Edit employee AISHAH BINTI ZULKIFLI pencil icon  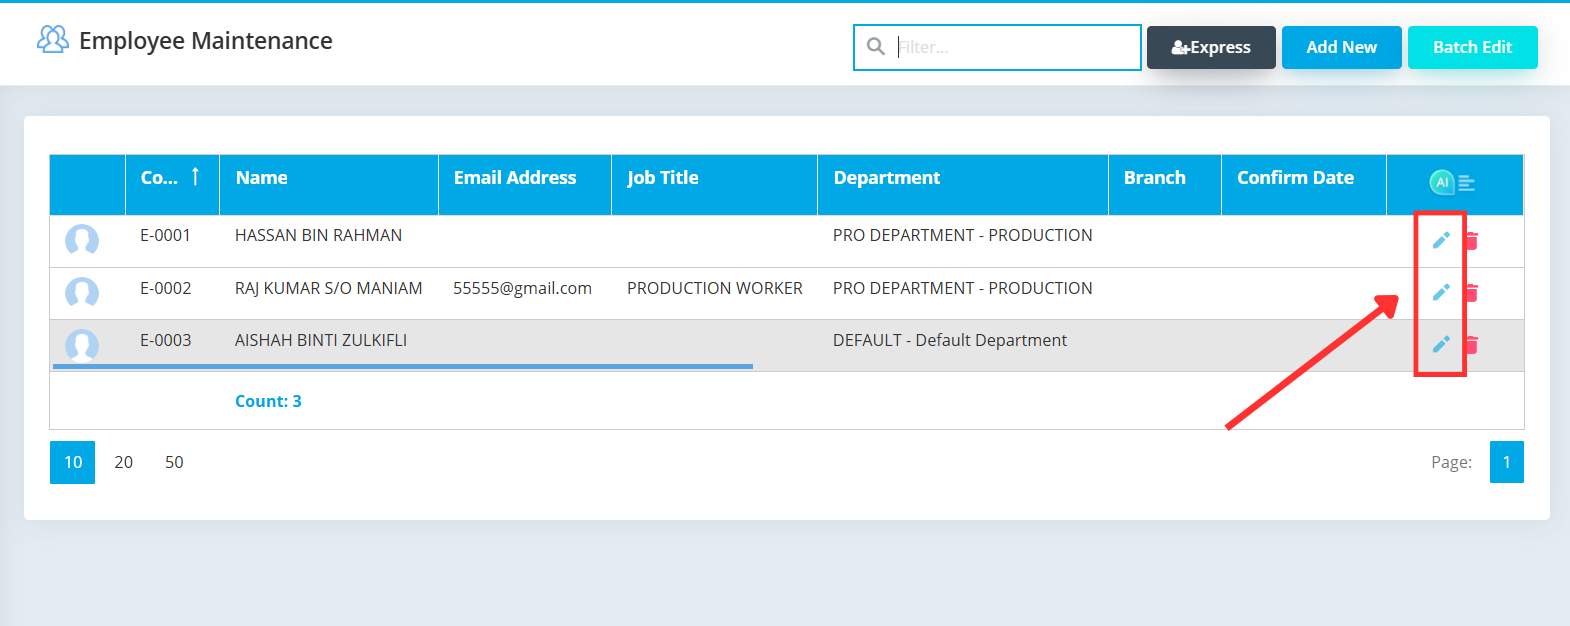point(1441,344)
